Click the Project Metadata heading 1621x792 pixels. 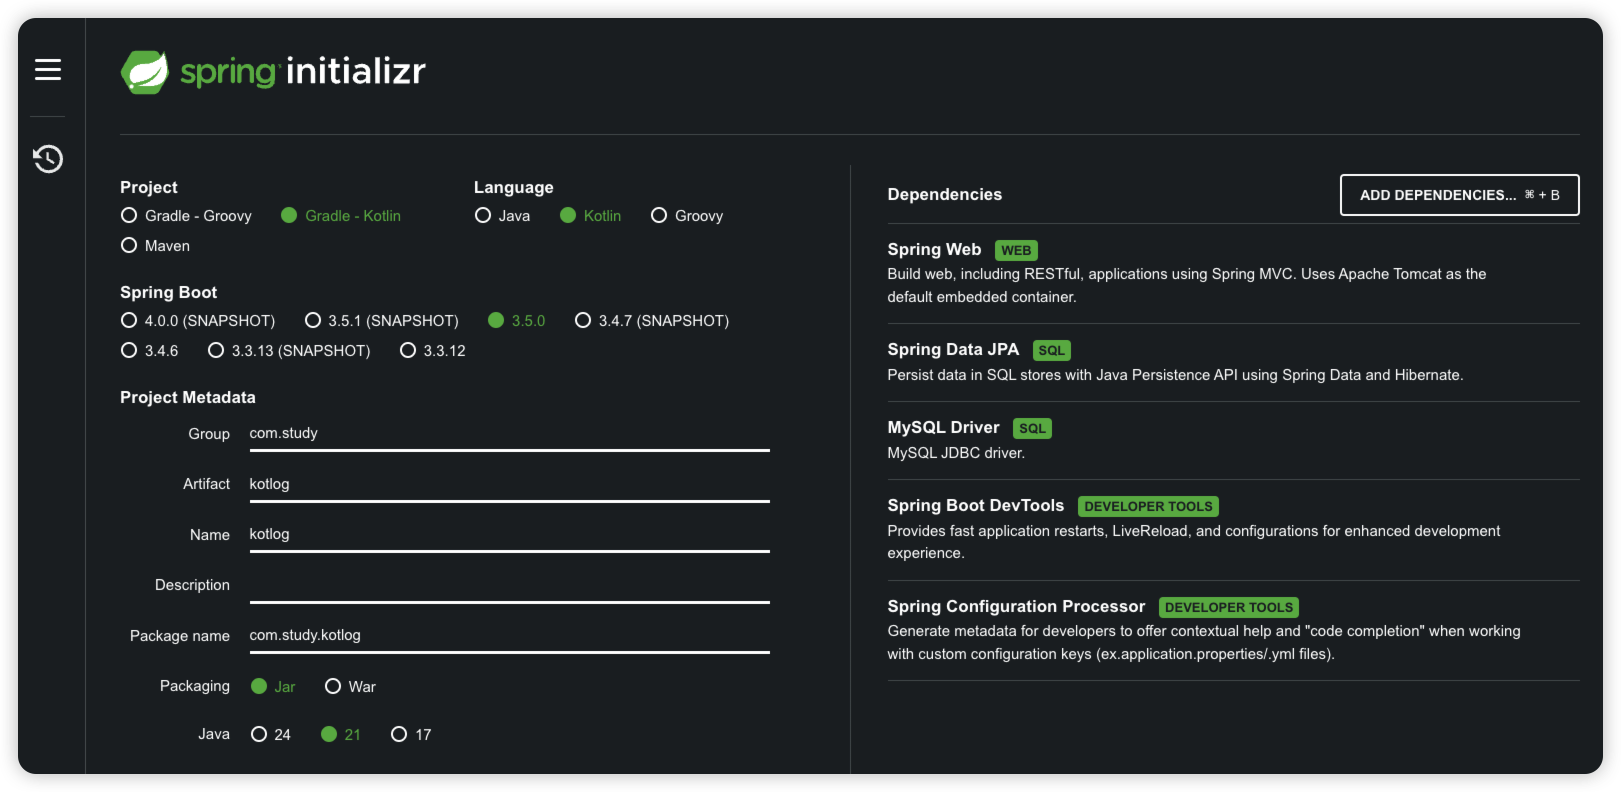(x=188, y=398)
